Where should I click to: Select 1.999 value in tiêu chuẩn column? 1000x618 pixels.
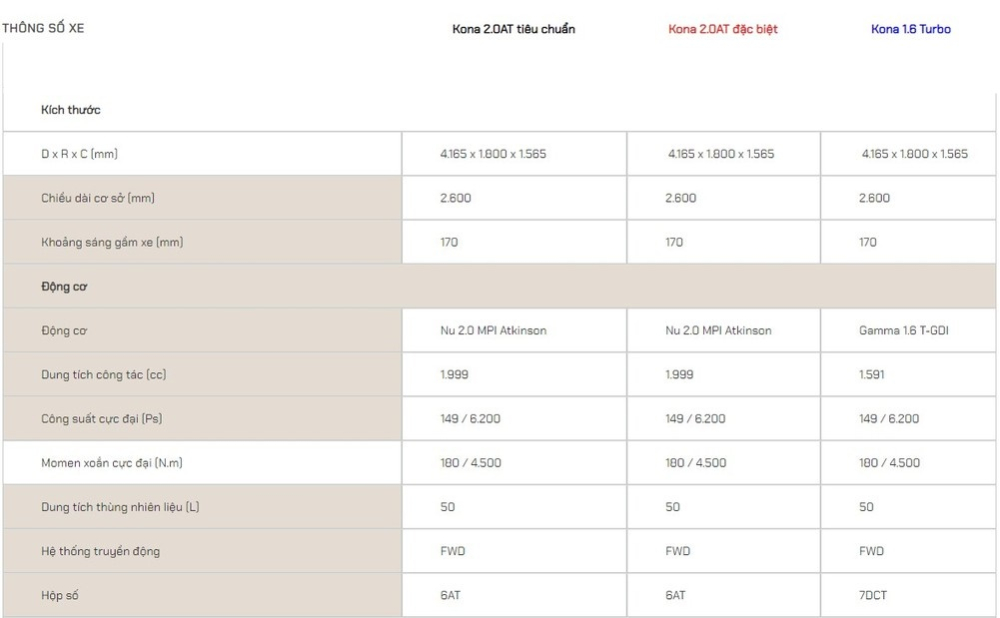click(x=454, y=374)
